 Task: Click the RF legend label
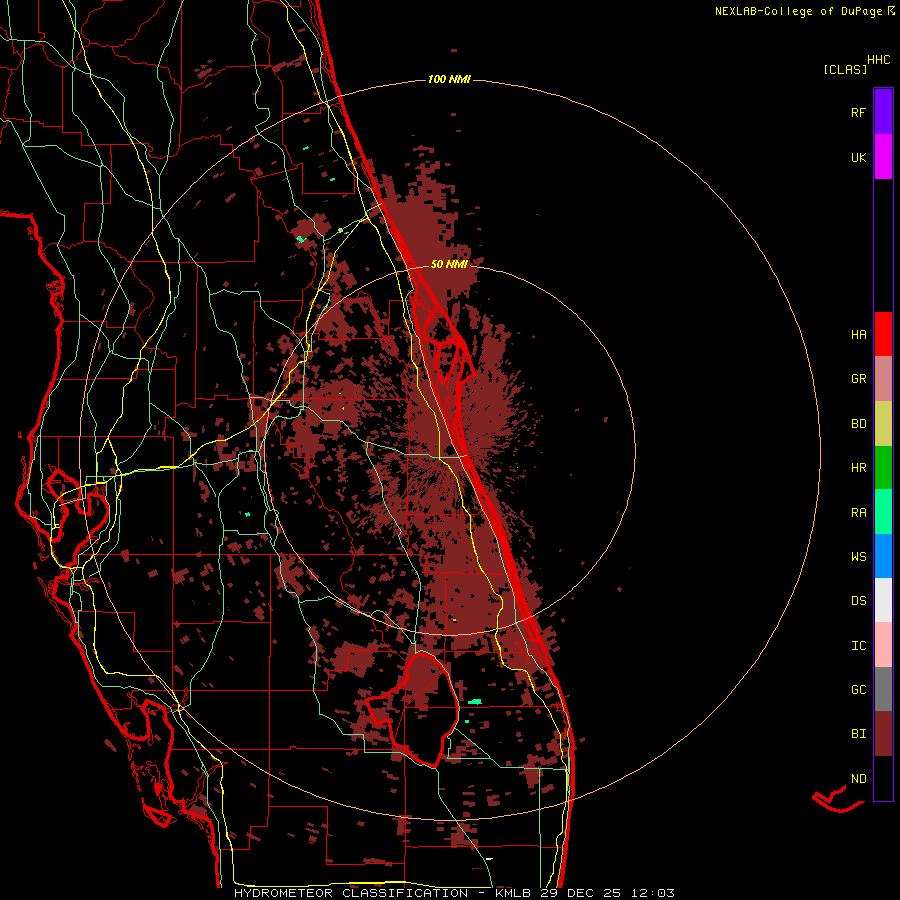pyautogui.click(x=858, y=112)
